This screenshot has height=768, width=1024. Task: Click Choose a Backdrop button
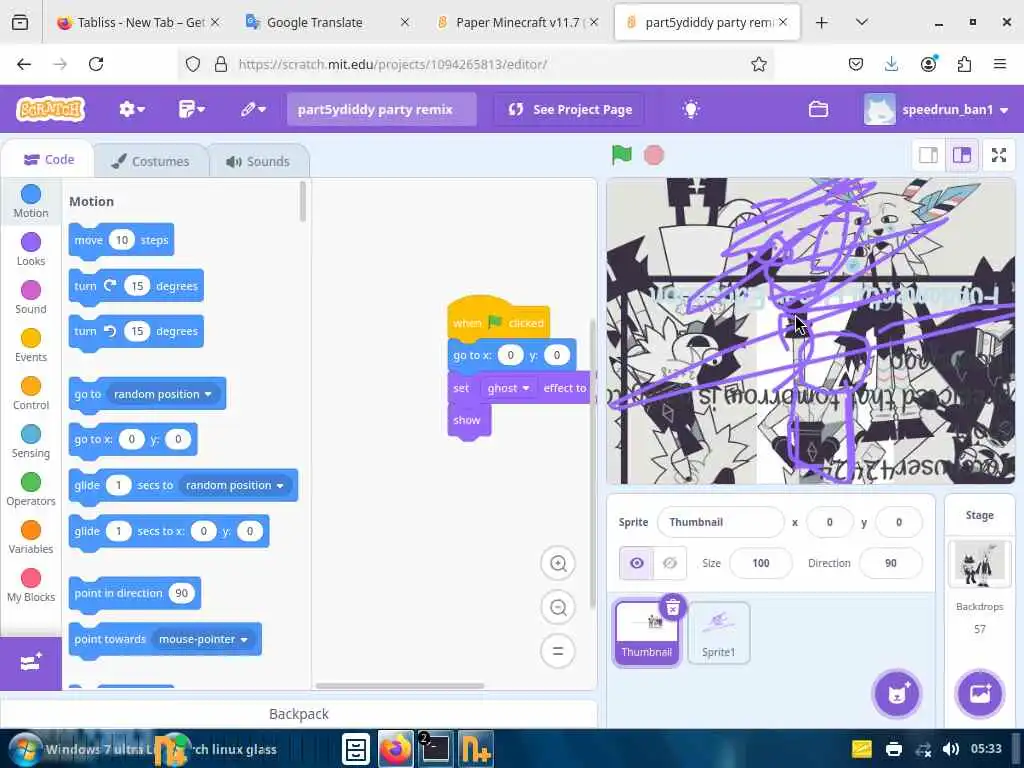(980, 694)
